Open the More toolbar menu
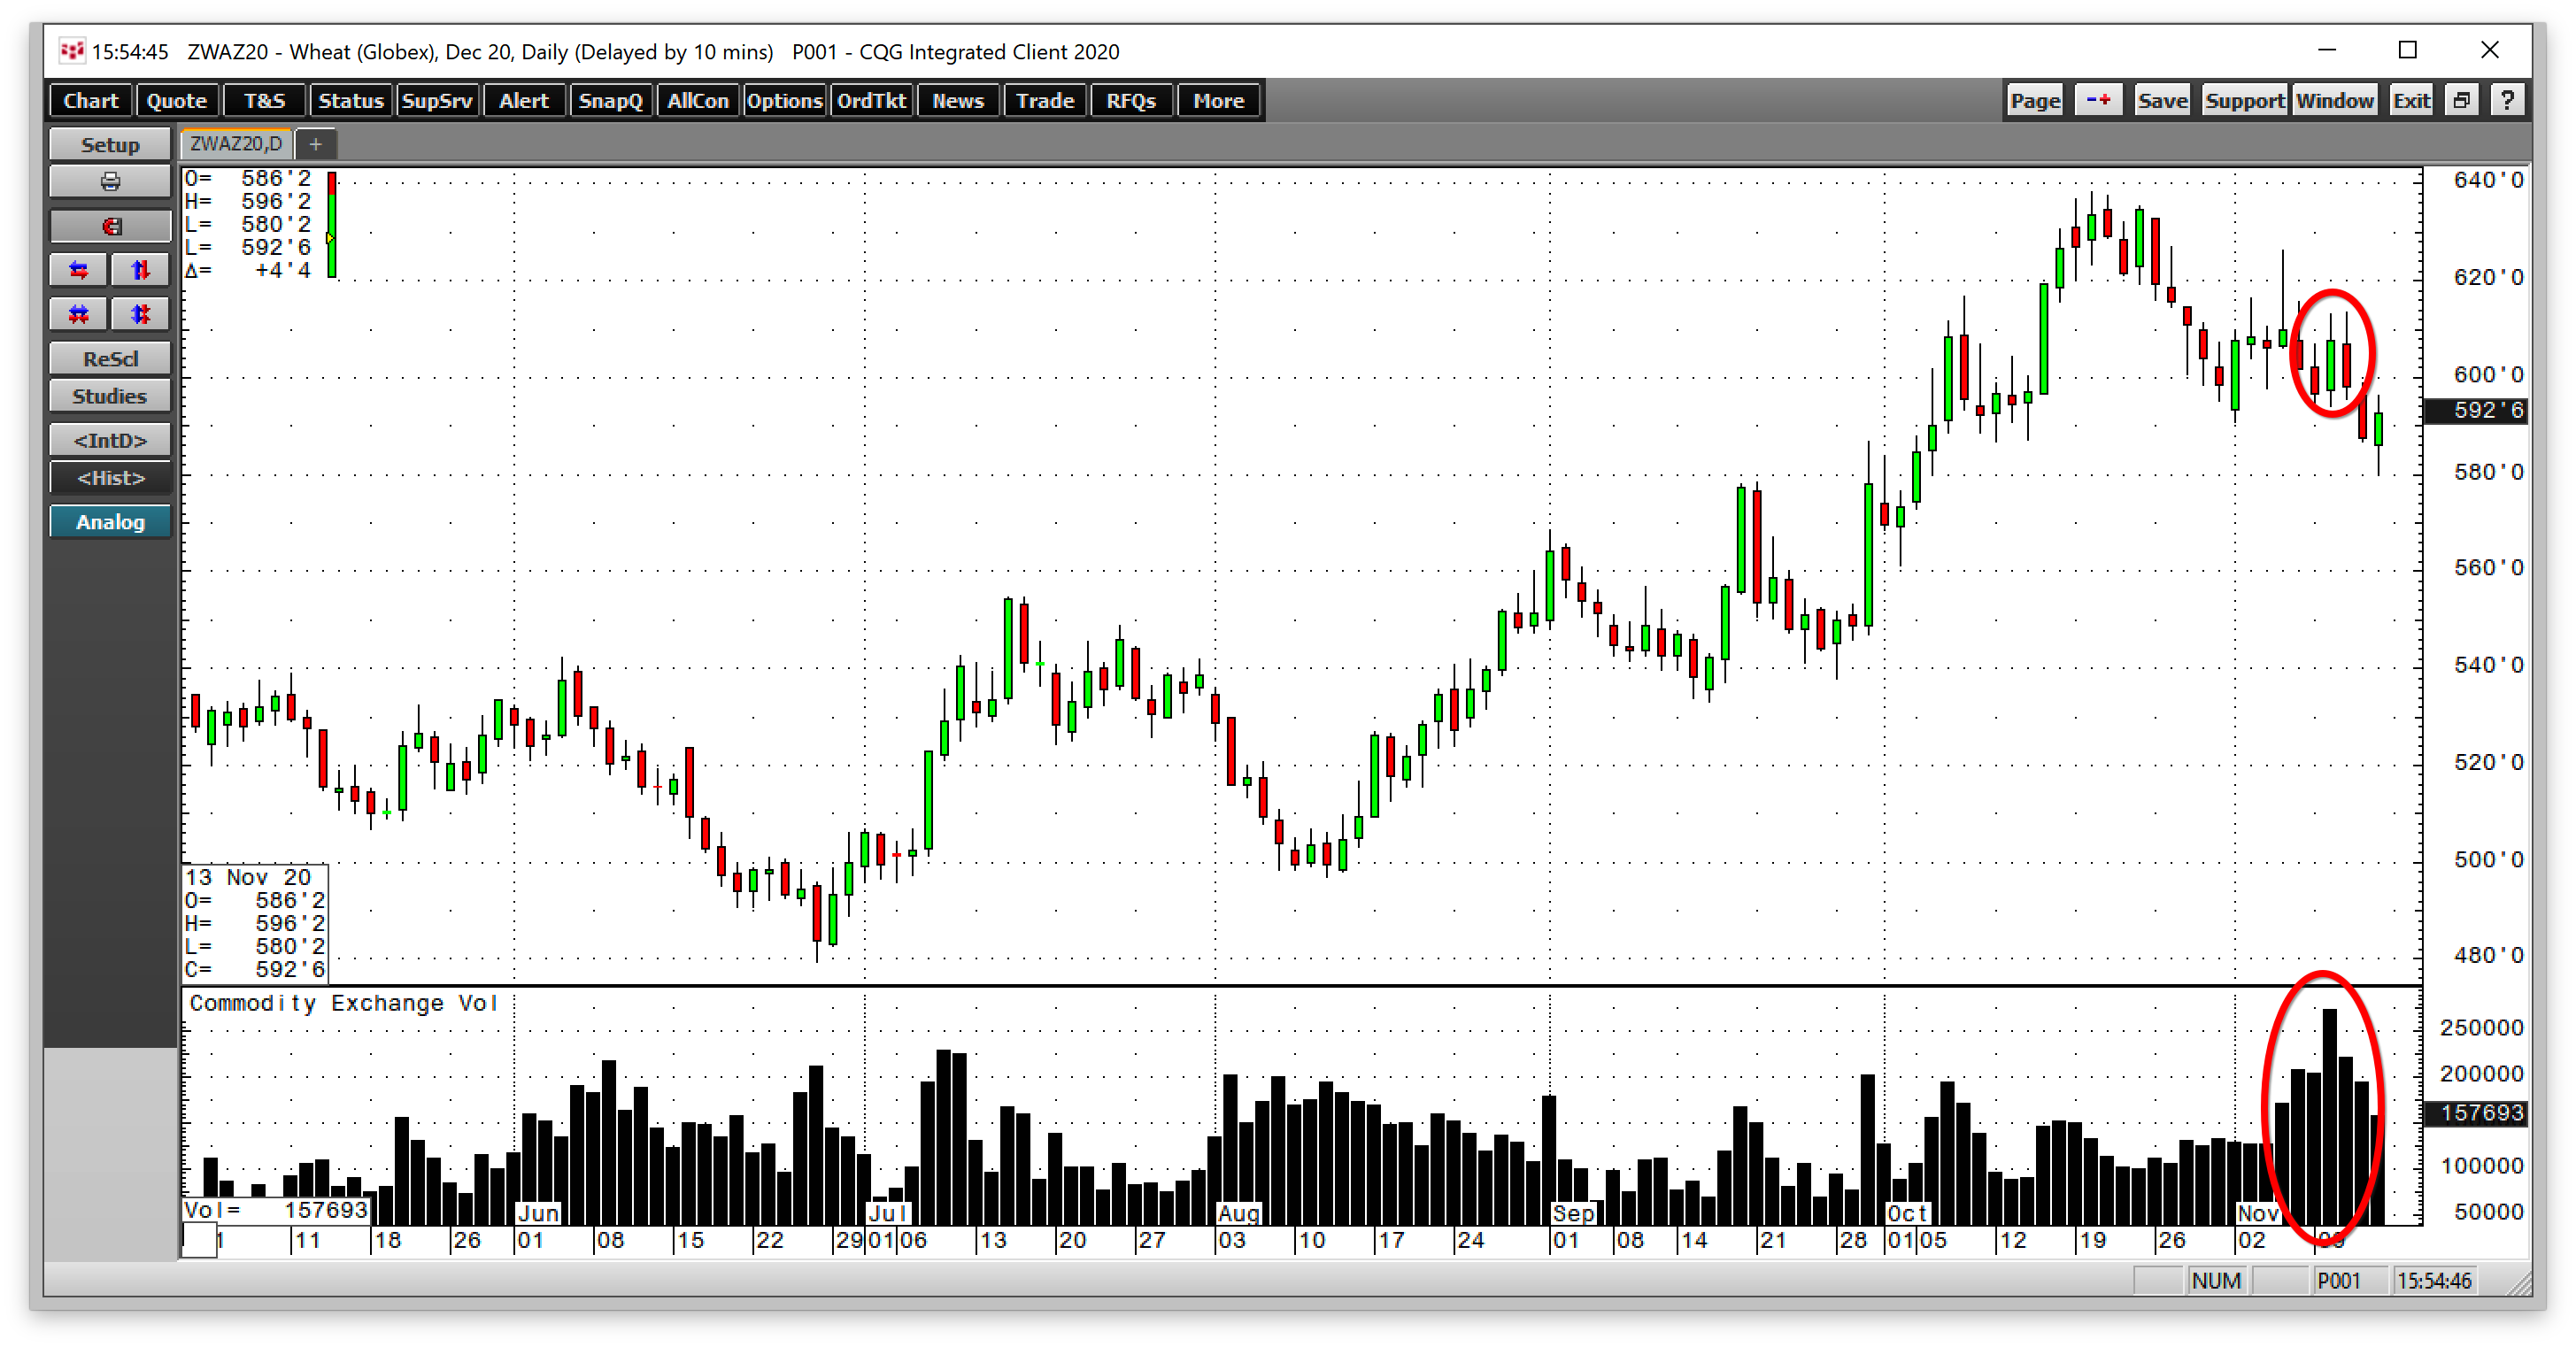2576x1347 pixels. (x=1218, y=100)
